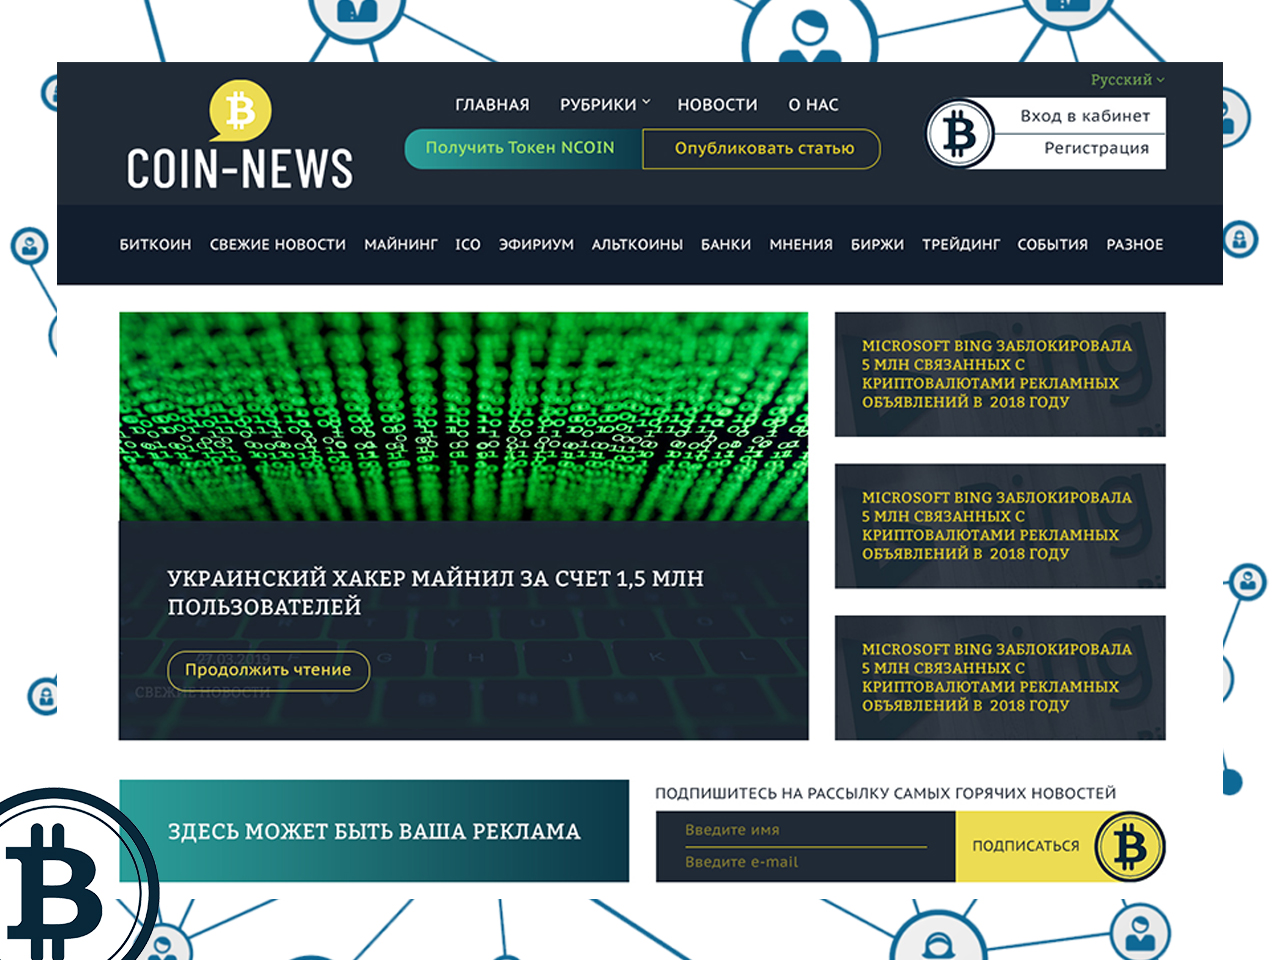Click the Получить Токен NCOIN button

pos(523,148)
